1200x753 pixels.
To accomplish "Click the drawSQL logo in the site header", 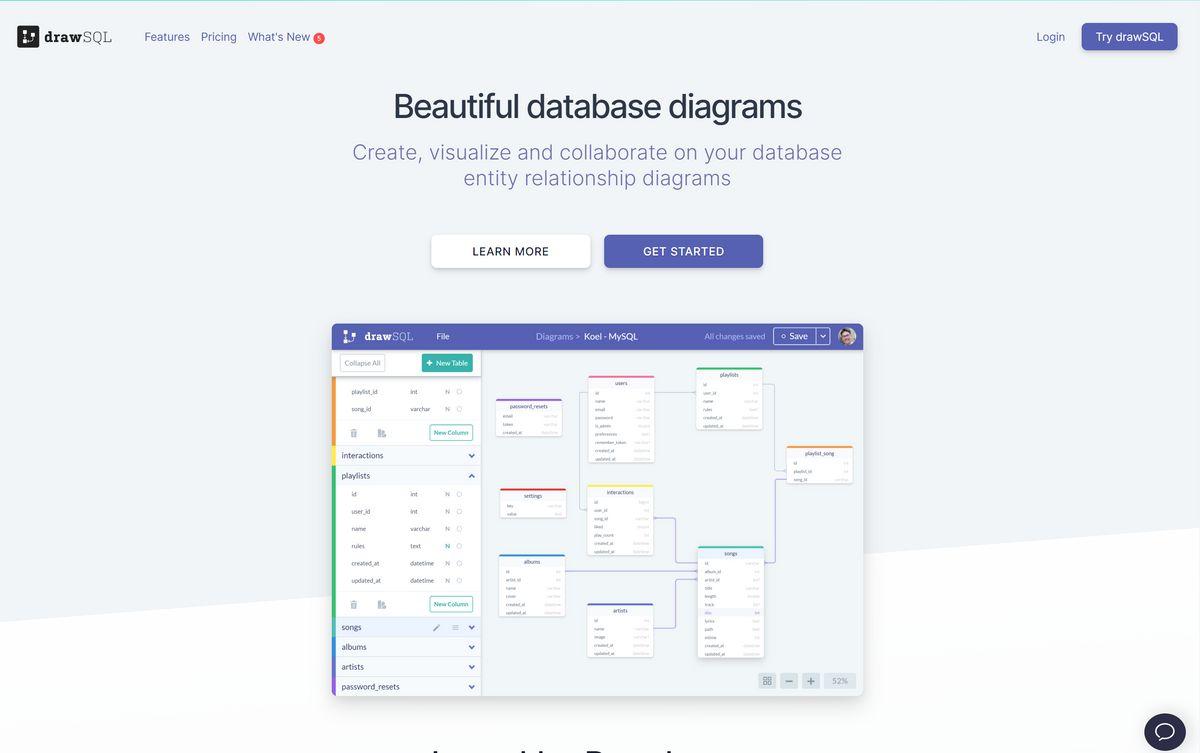I will point(64,37).
